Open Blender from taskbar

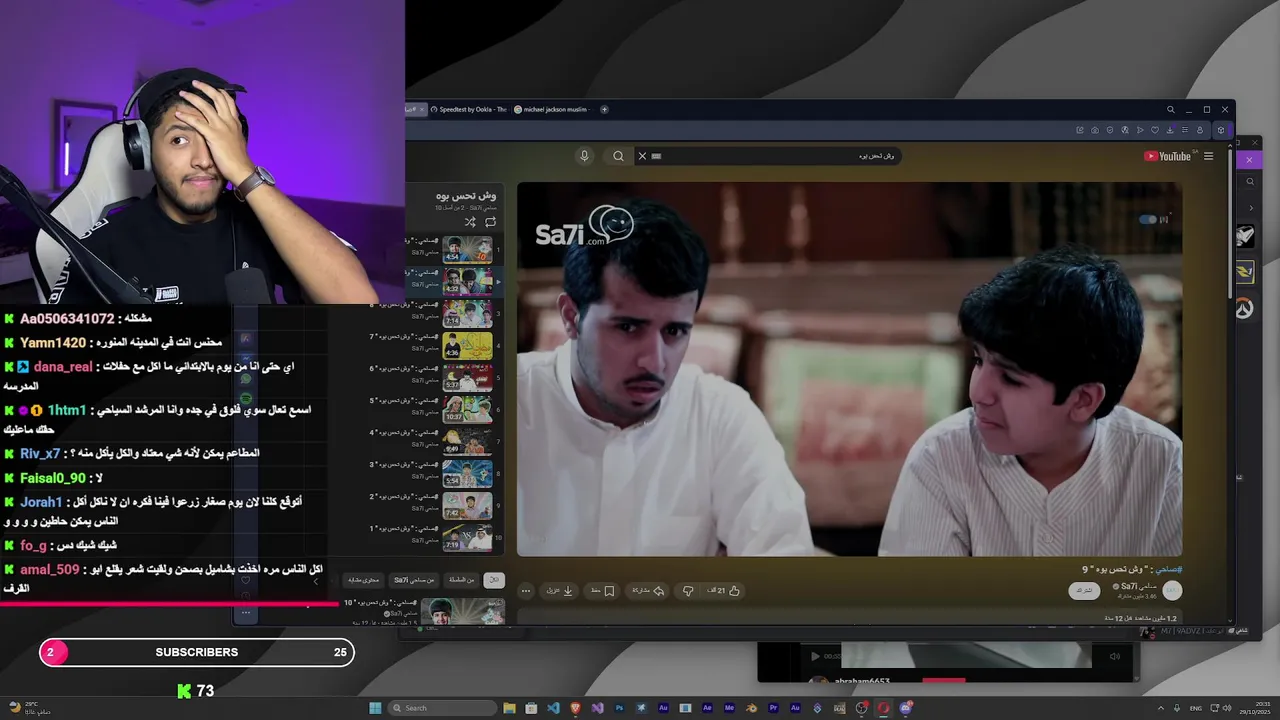[x=752, y=708]
